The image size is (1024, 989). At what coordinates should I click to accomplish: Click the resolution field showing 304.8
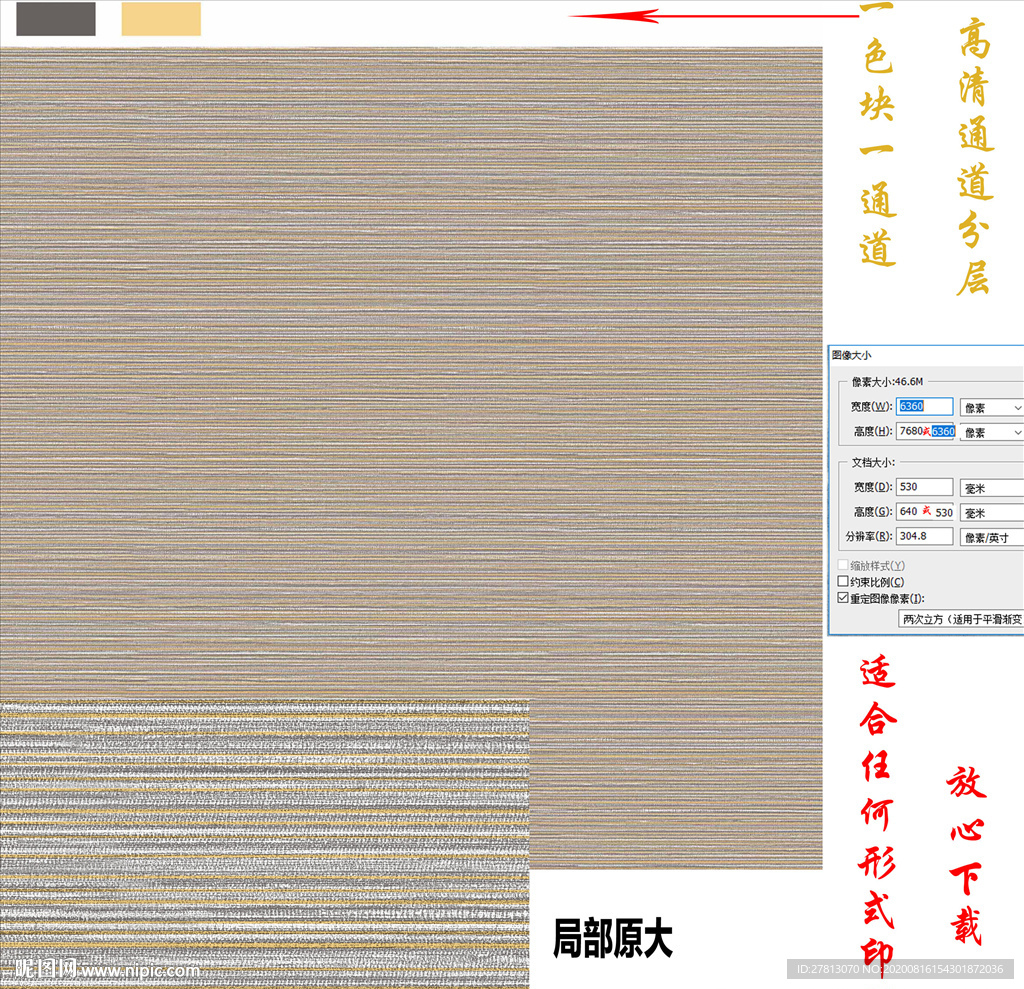[x=924, y=536]
